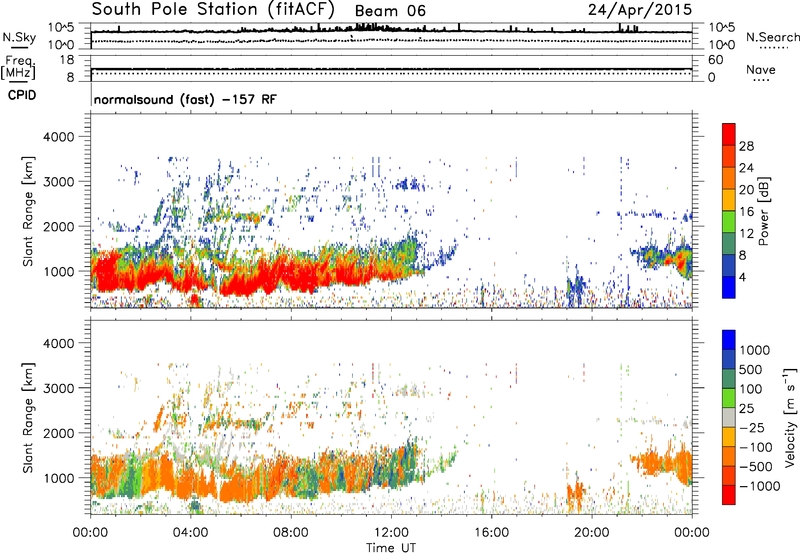Click the Power colorbar swatch between 8 and 12
The width and height of the screenshot is (800, 554).
(729, 244)
